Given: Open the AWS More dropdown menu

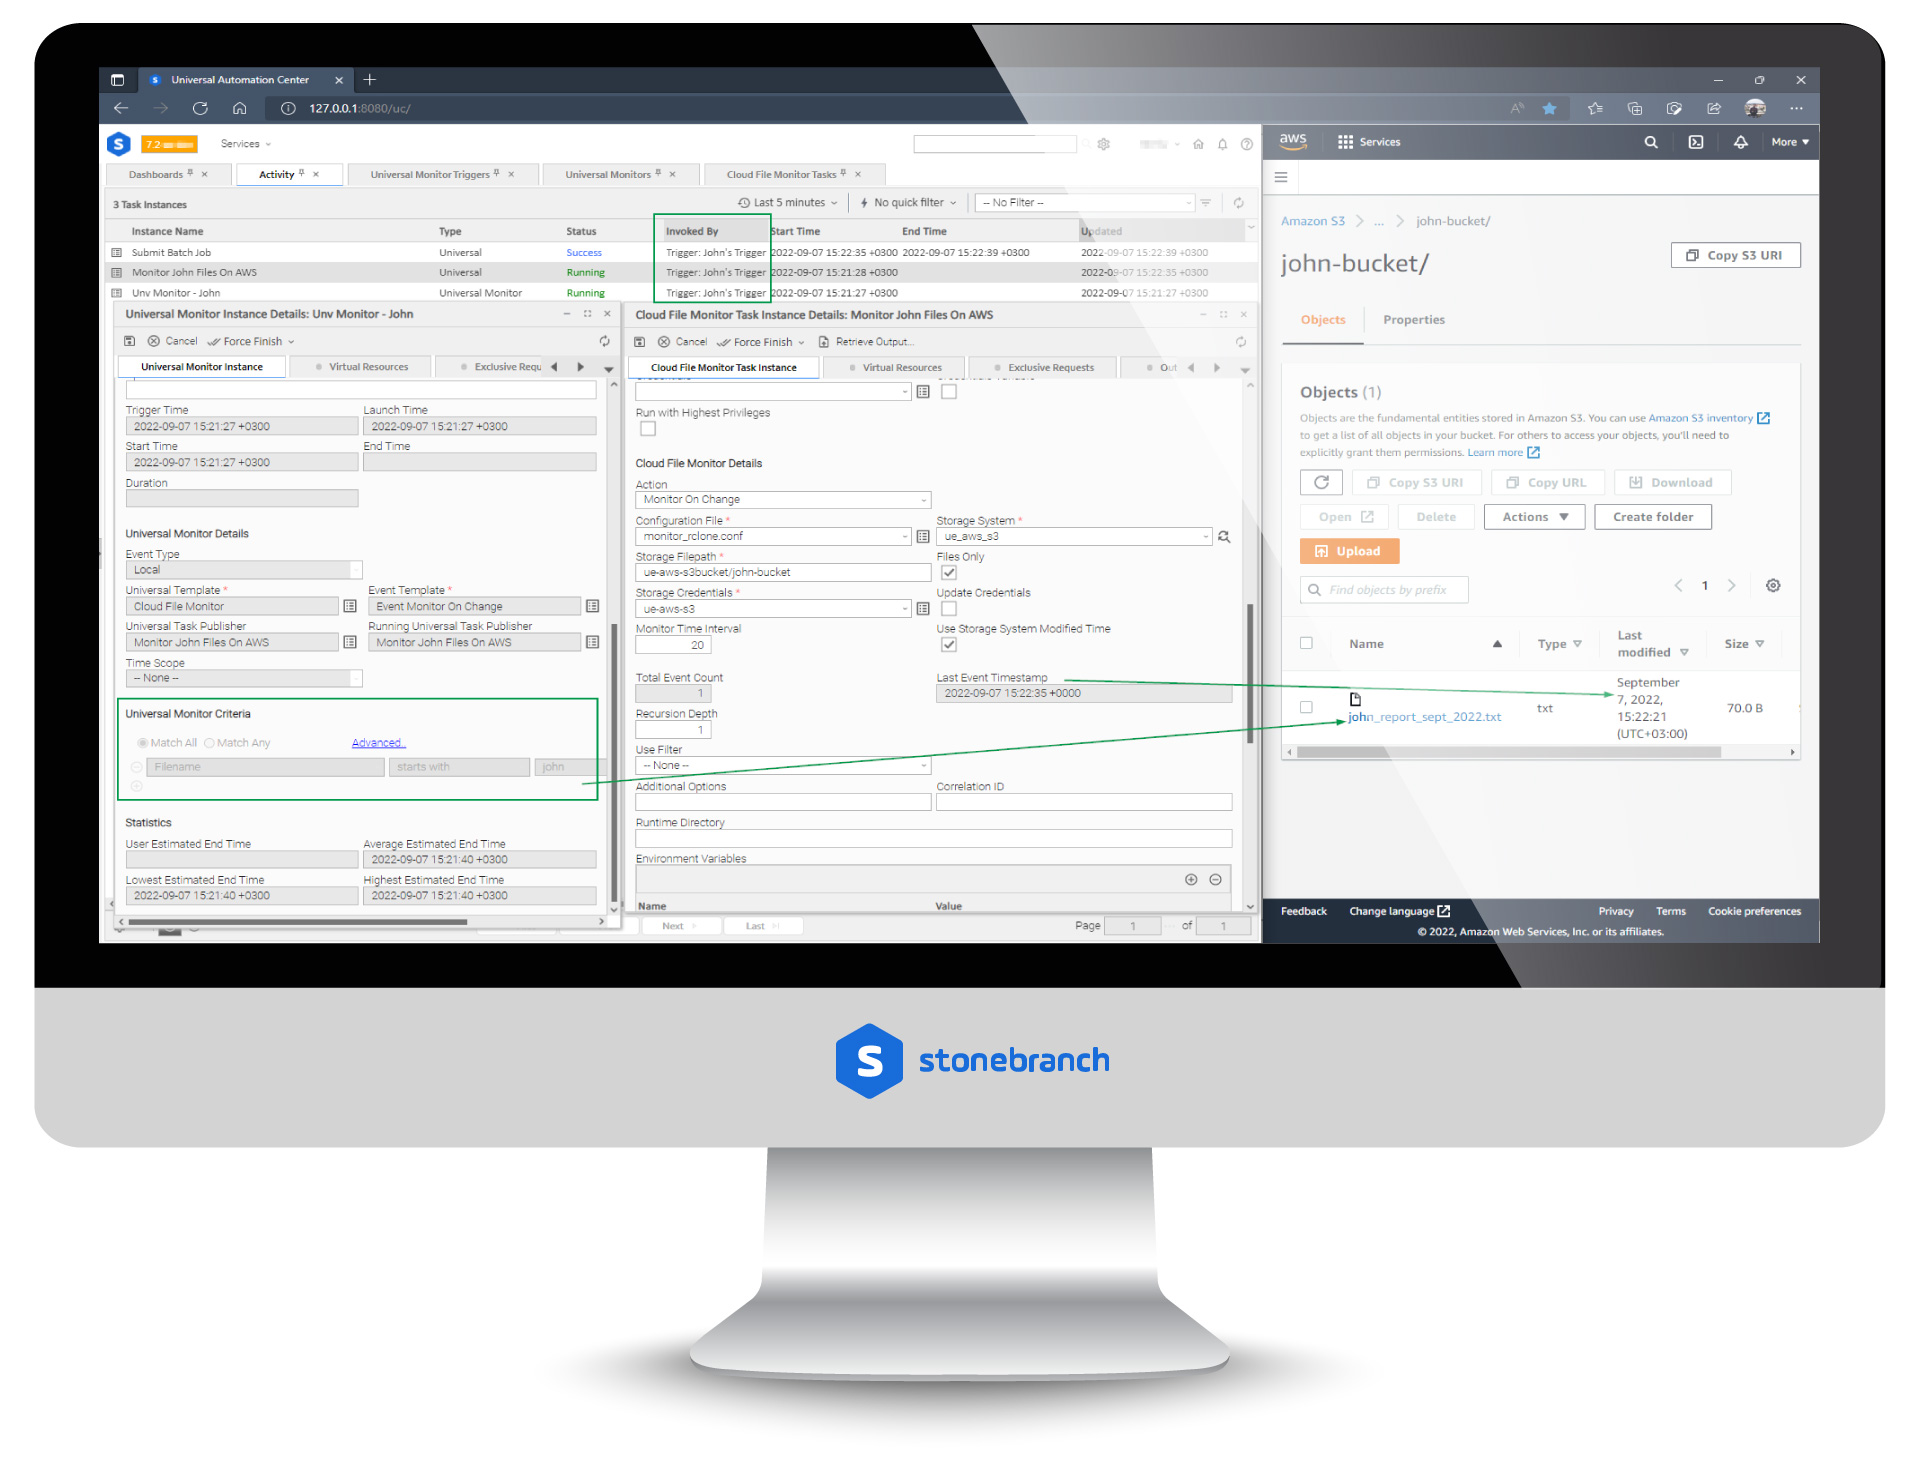Looking at the screenshot, I should (x=1790, y=142).
